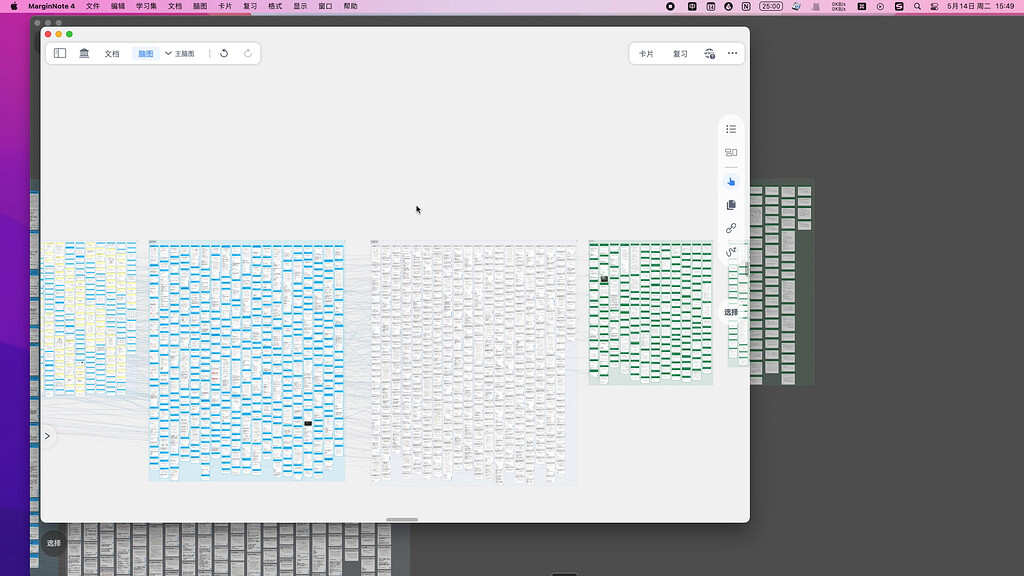Screen dimensions: 1024x576
Task: Open the three-dots more options menu
Action: 733,54
